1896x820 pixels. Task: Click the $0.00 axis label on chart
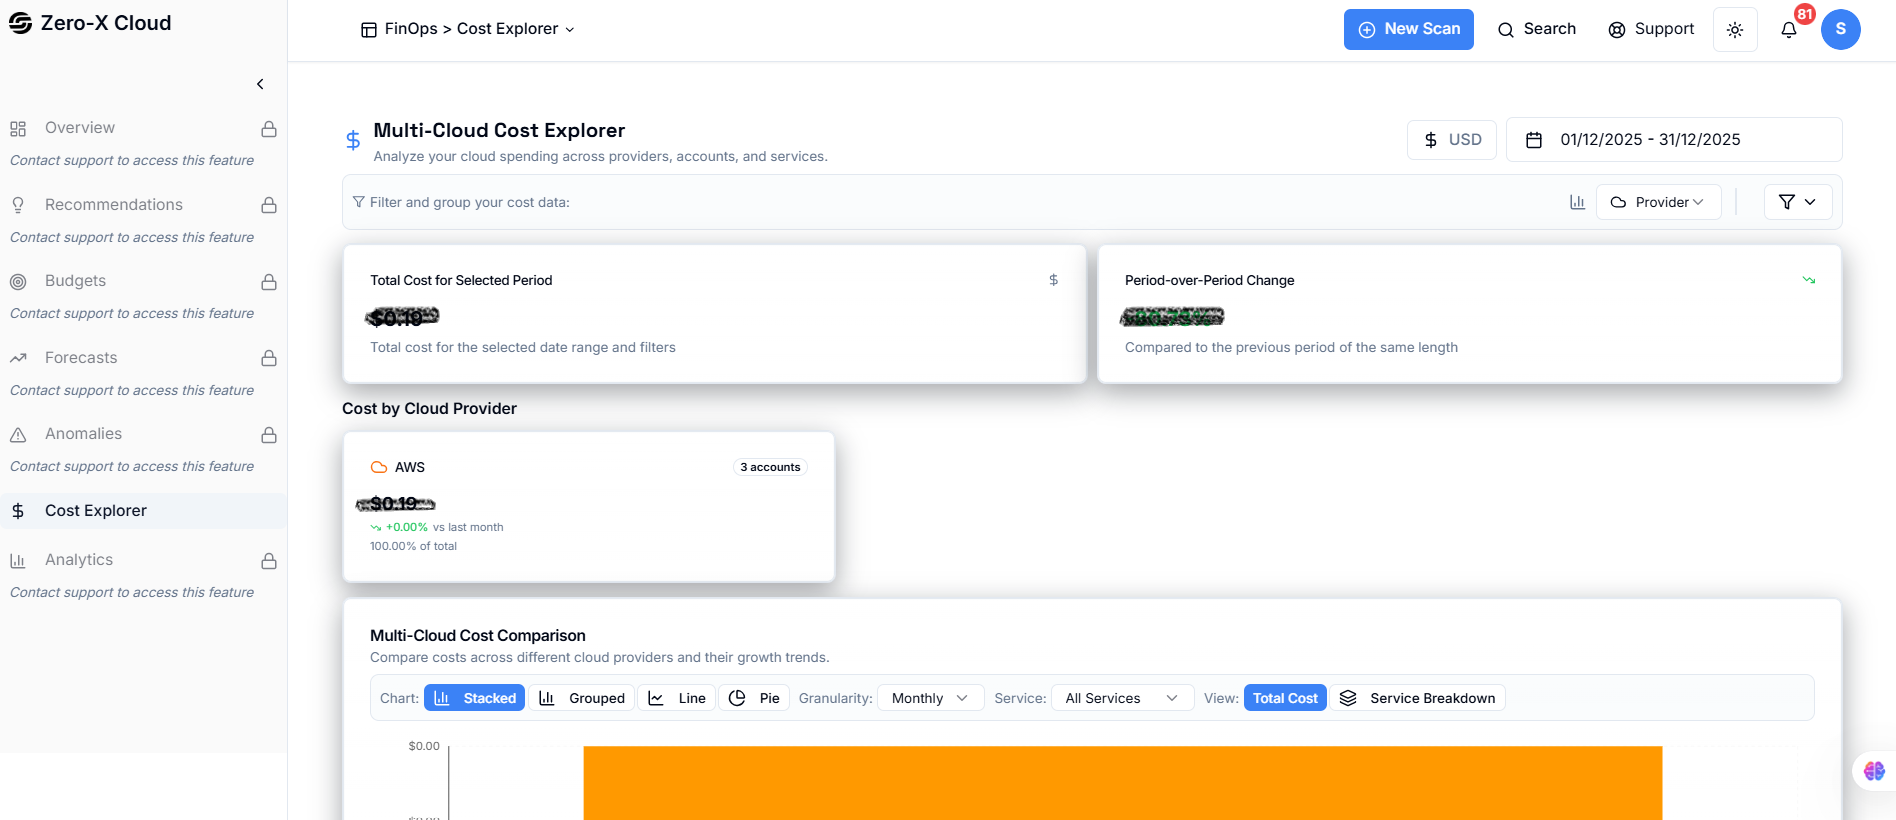point(424,746)
